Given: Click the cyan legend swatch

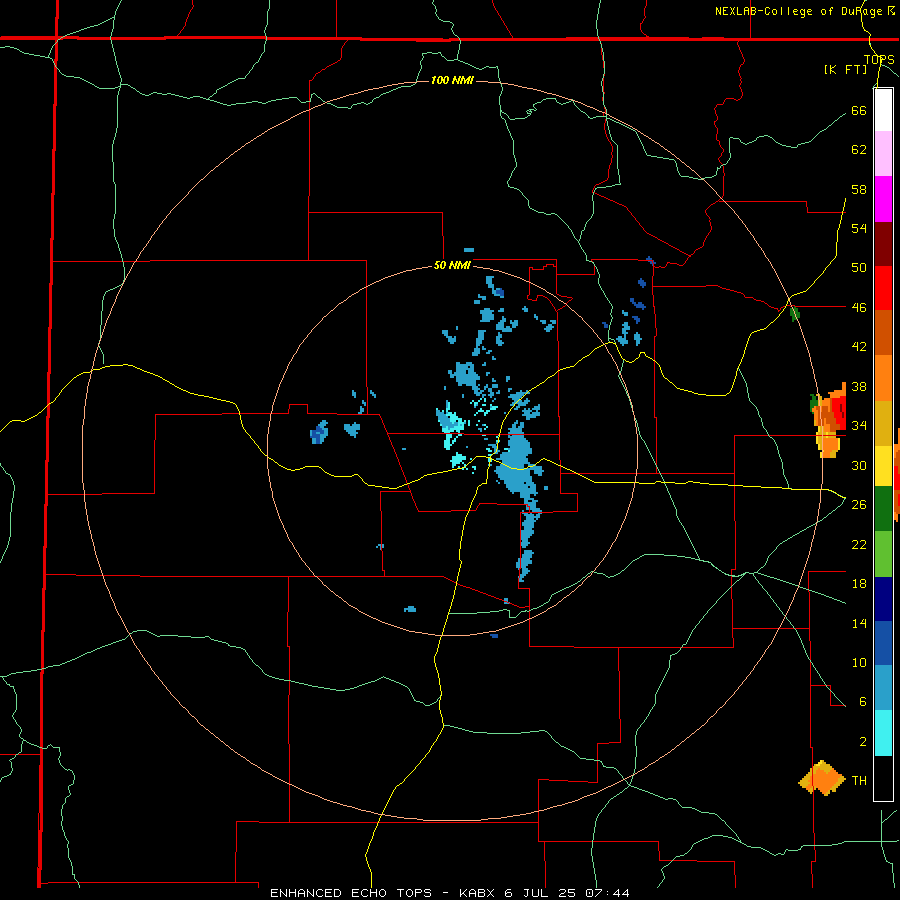Looking at the screenshot, I should pyautogui.click(x=883, y=733).
